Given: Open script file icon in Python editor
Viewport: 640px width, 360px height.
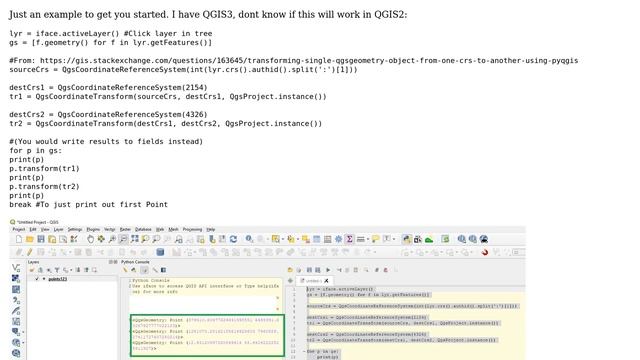Looking at the screenshot, I should click(x=290, y=270).
